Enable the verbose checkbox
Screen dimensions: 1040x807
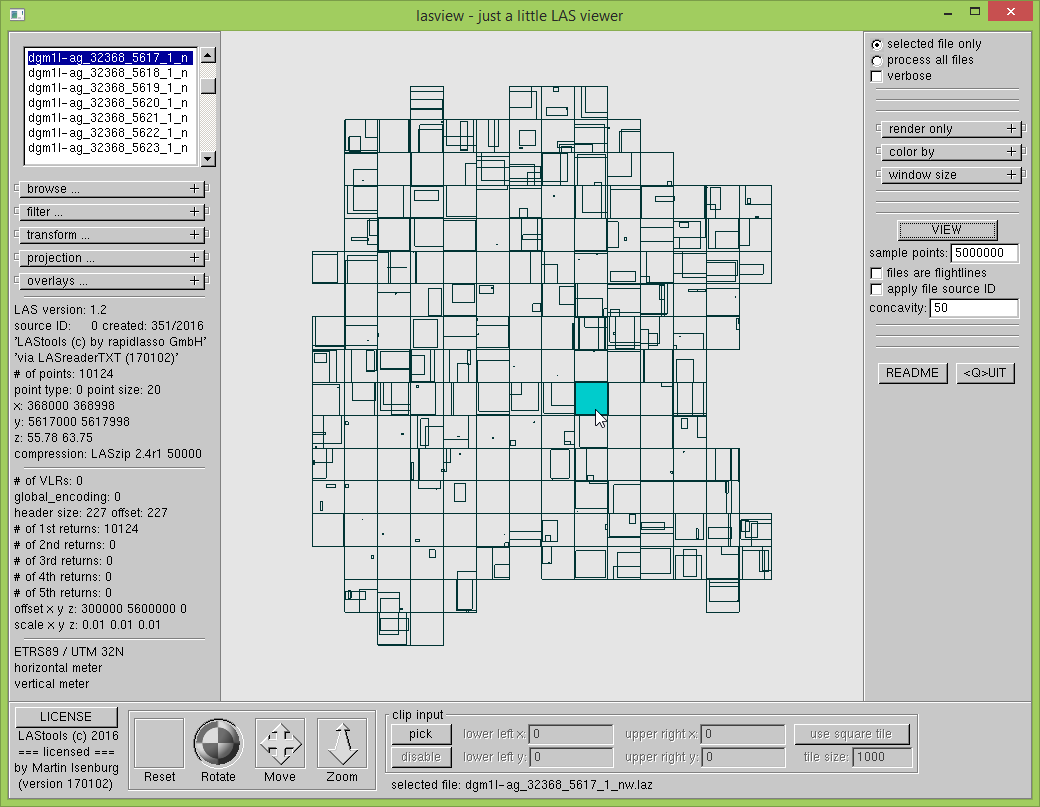pyautogui.click(x=877, y=76)
